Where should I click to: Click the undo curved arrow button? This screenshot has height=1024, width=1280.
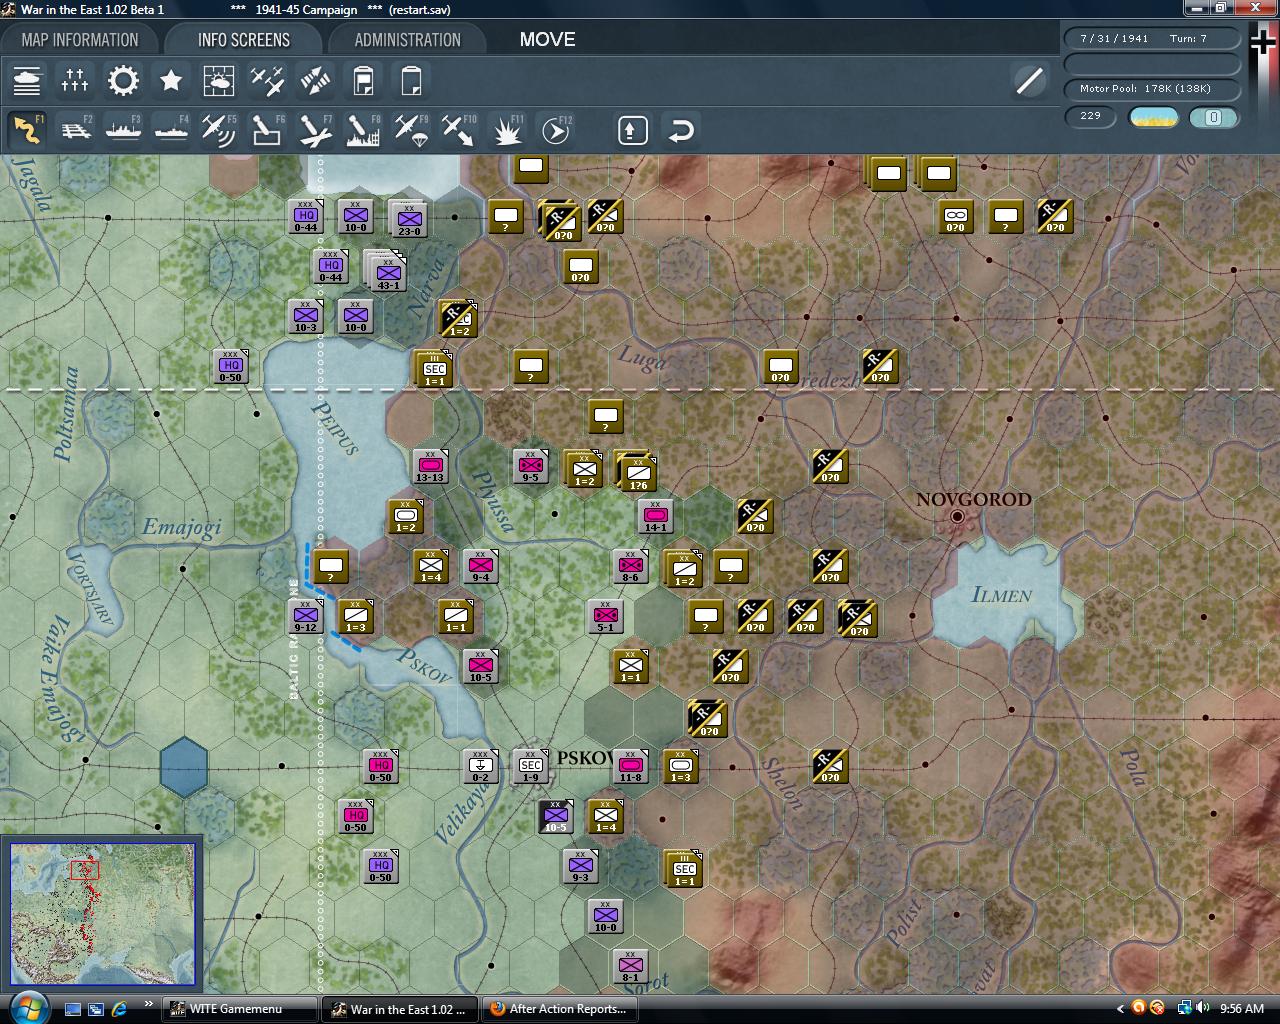(681, 130)
